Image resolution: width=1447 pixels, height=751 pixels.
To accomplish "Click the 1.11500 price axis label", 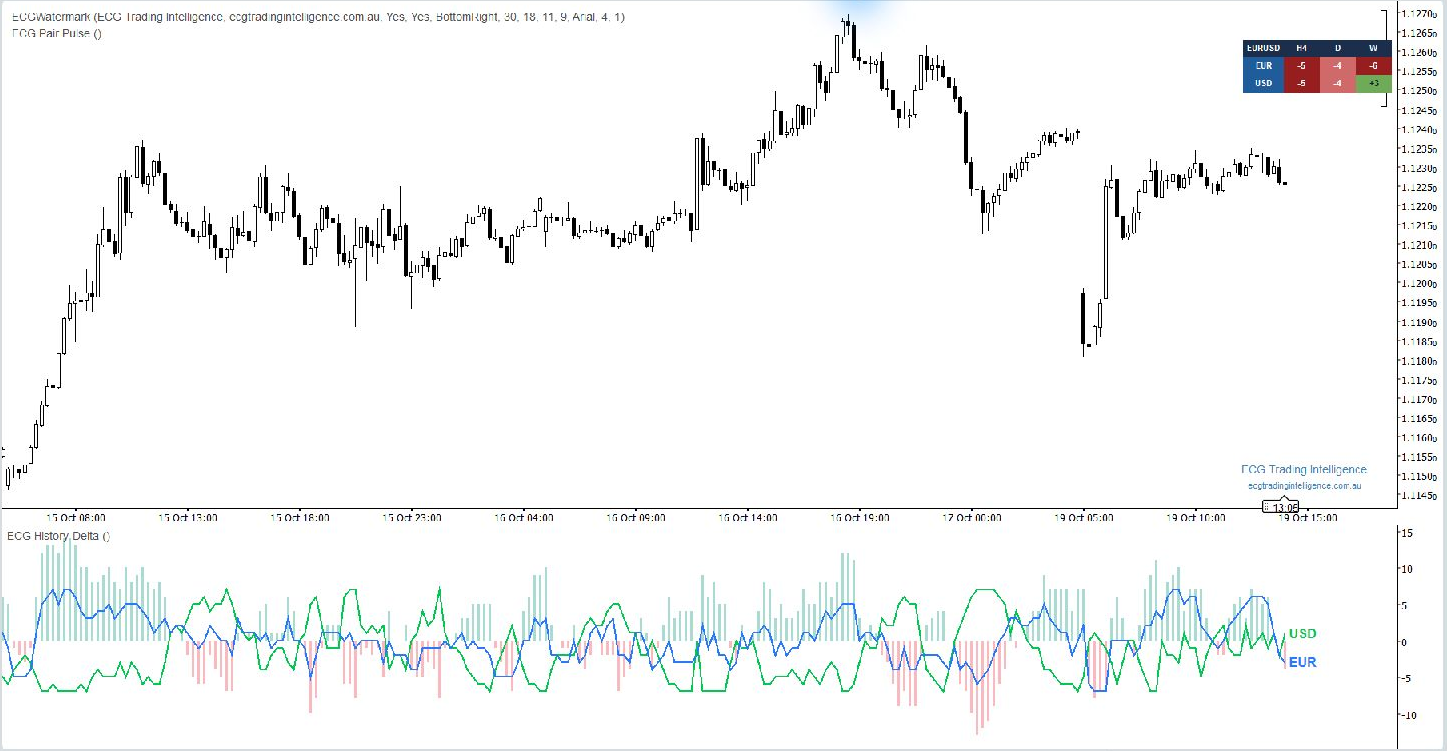I will coord(1417,477).
